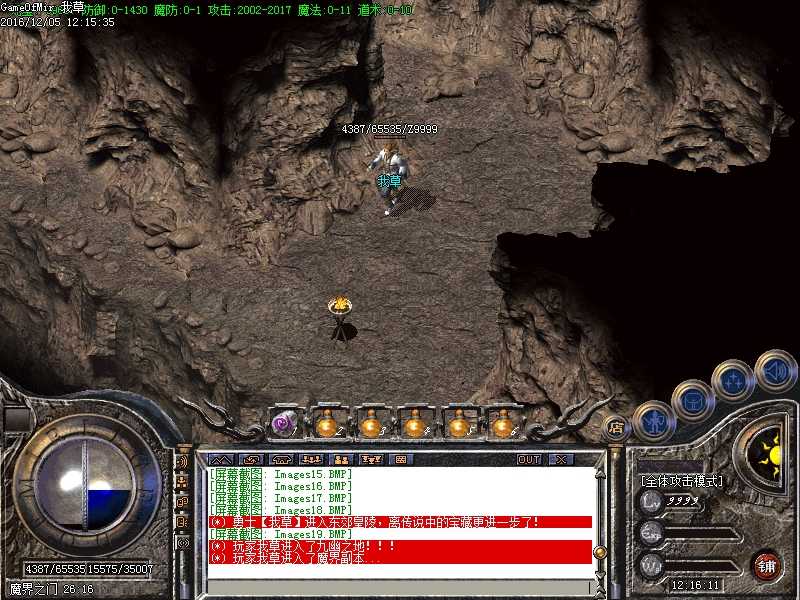The width and height of the screenshot is (800, 600).
Task: Click the third chat toolbar icon
Action: tap(281, 459)
